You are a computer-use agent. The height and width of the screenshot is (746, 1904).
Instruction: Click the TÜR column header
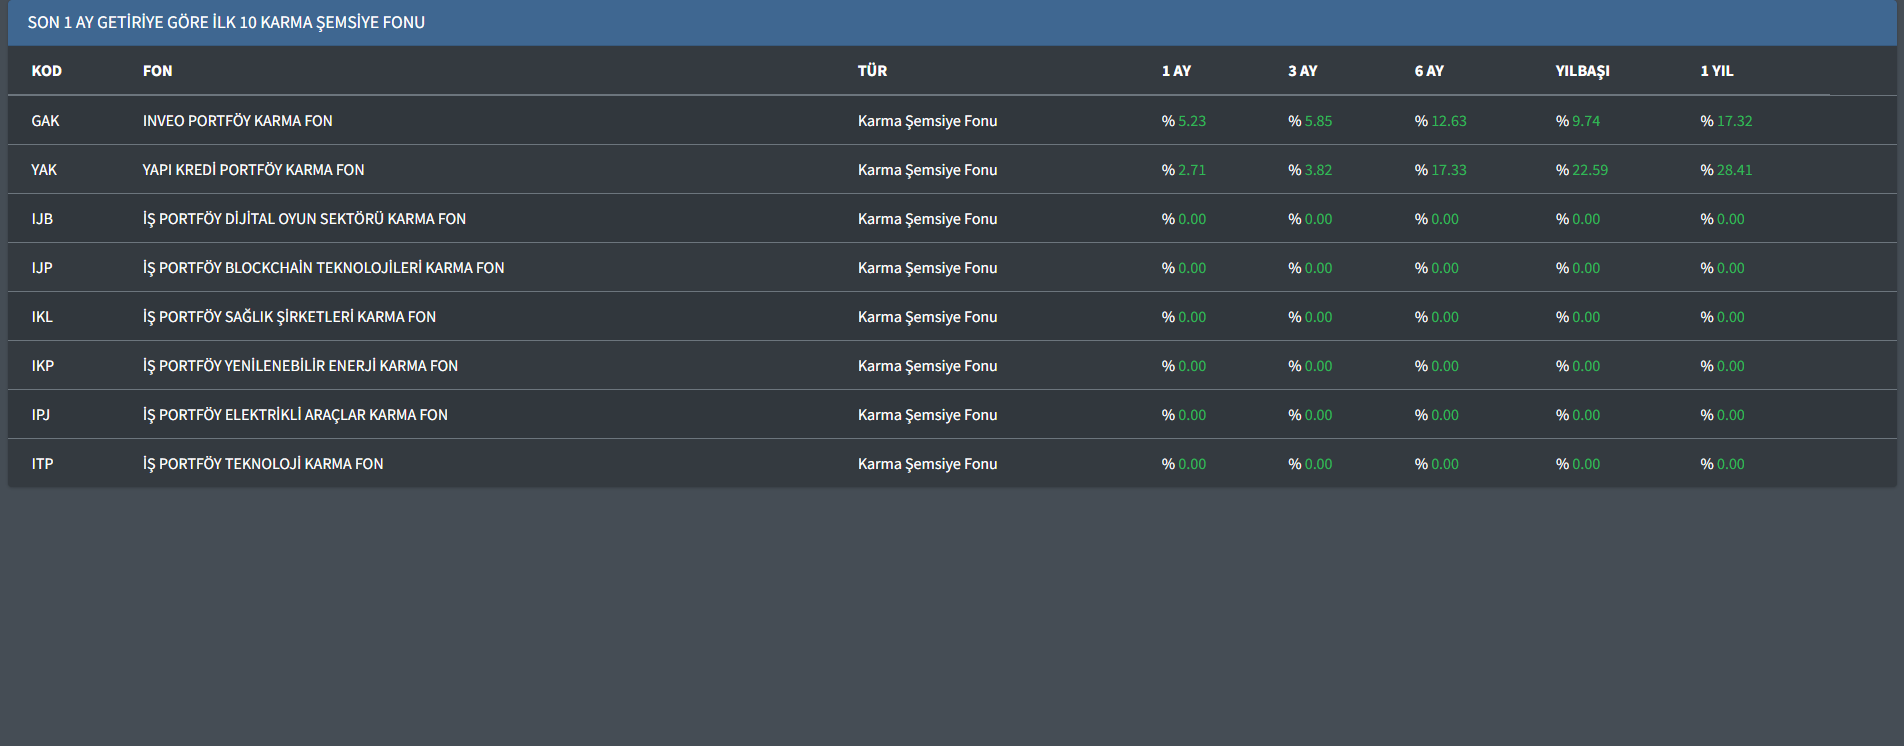coord(872,71)
